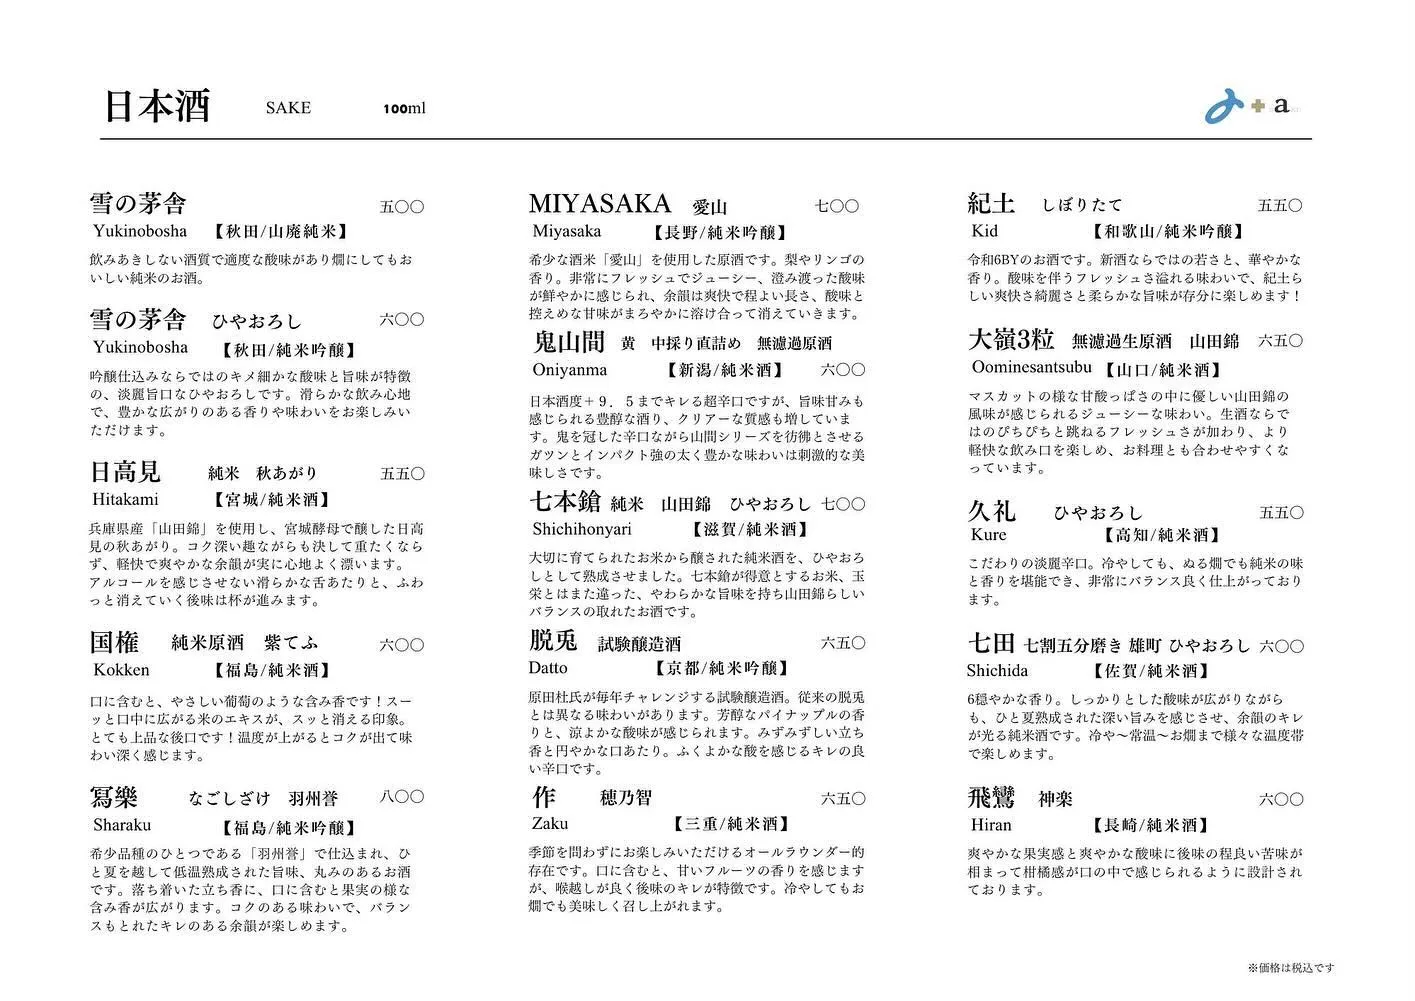Click the romanized name Oniyanma

570,369
